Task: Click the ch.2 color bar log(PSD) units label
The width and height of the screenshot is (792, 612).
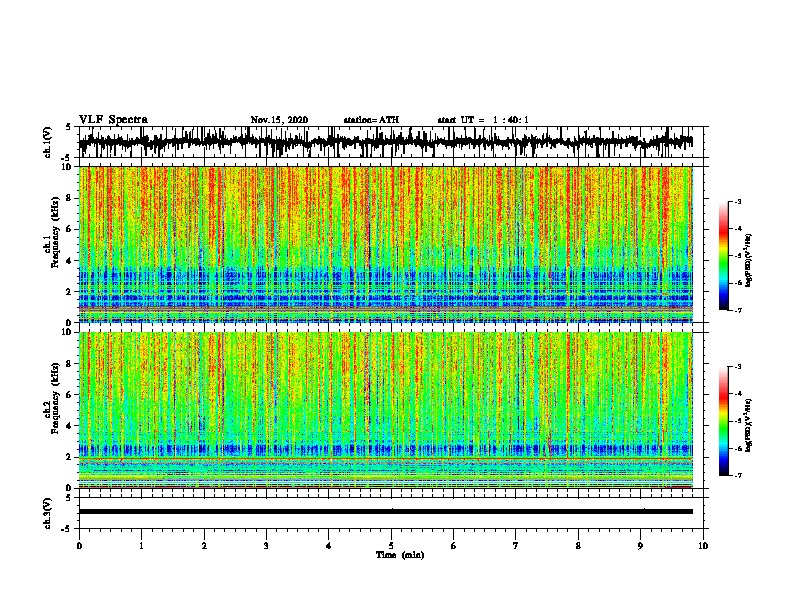Action: tap(748, 425)
